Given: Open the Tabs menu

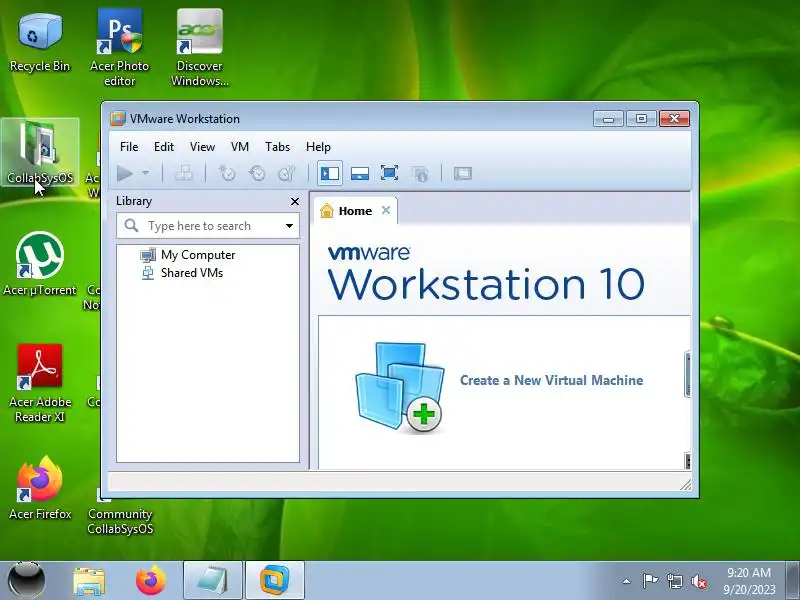Looking at the screenshot, I should tap(278, 147).
